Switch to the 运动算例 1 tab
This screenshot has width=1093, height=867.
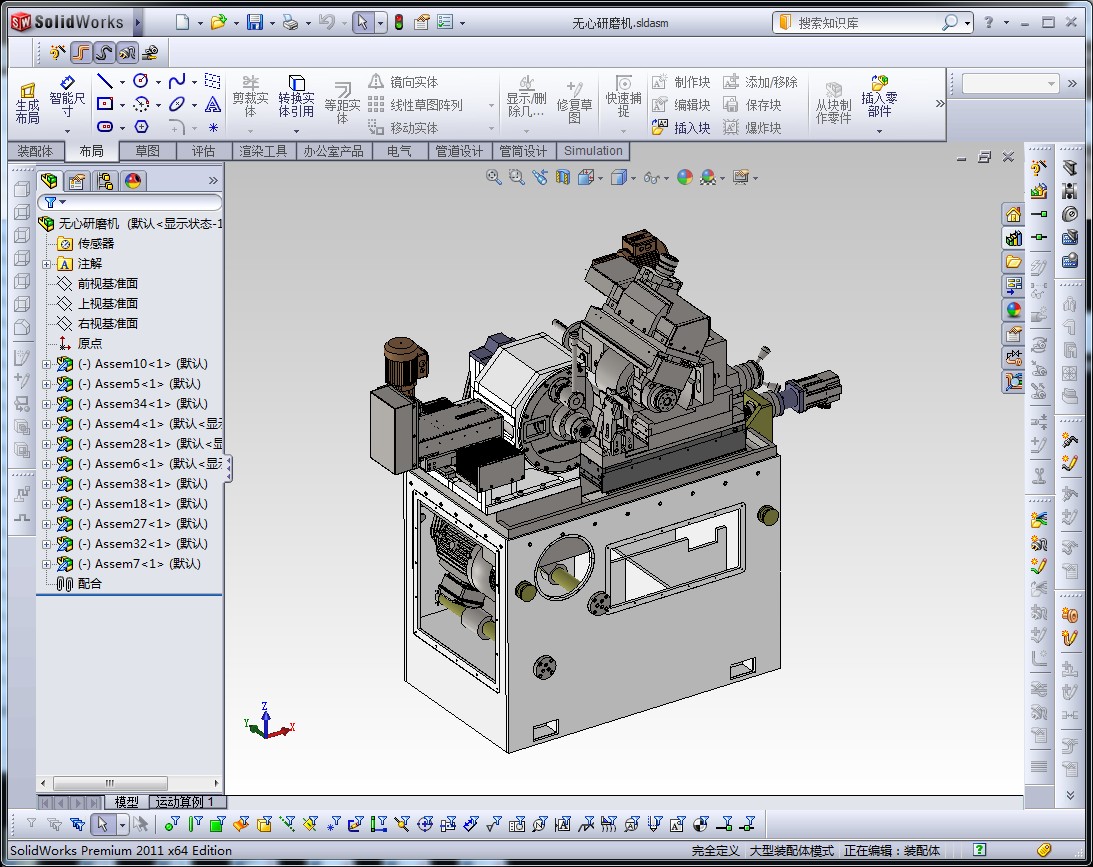(188, 802)
